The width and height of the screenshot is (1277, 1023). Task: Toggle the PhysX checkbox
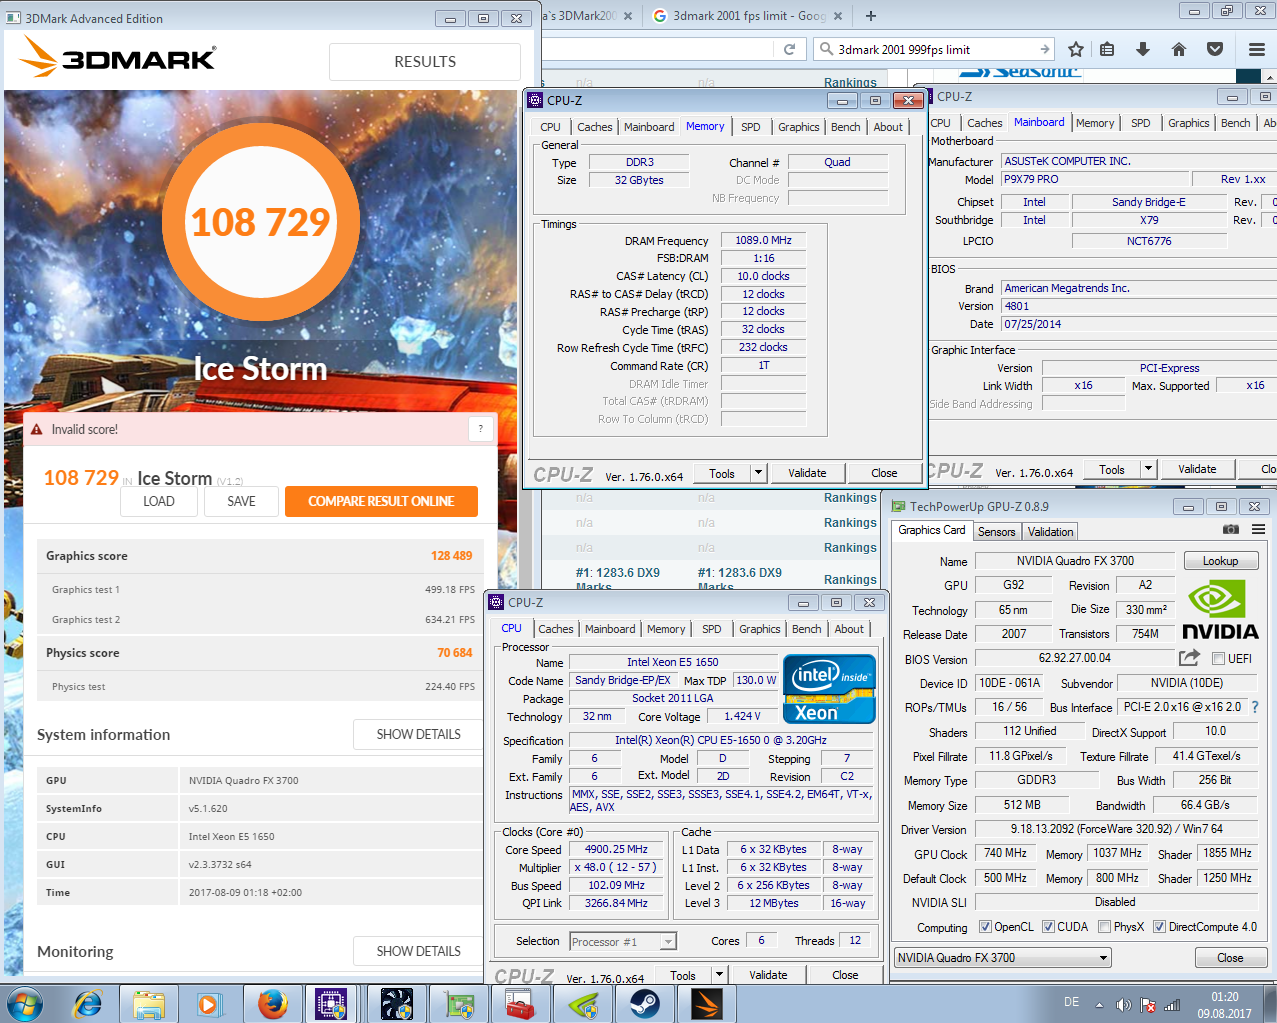[x=1104, y=927]
